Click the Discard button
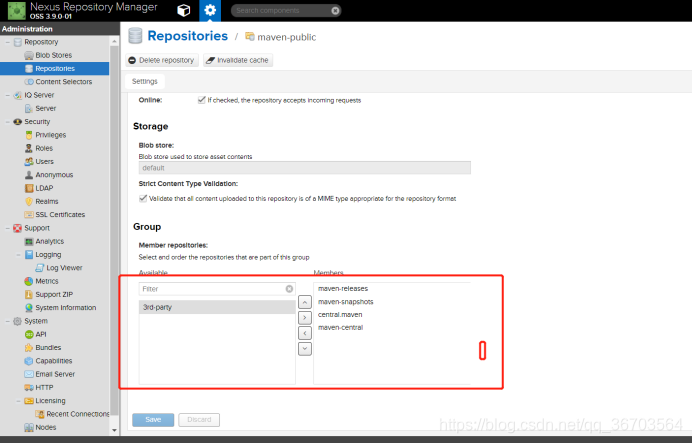 pyautogui.click(x=199, y=420)
